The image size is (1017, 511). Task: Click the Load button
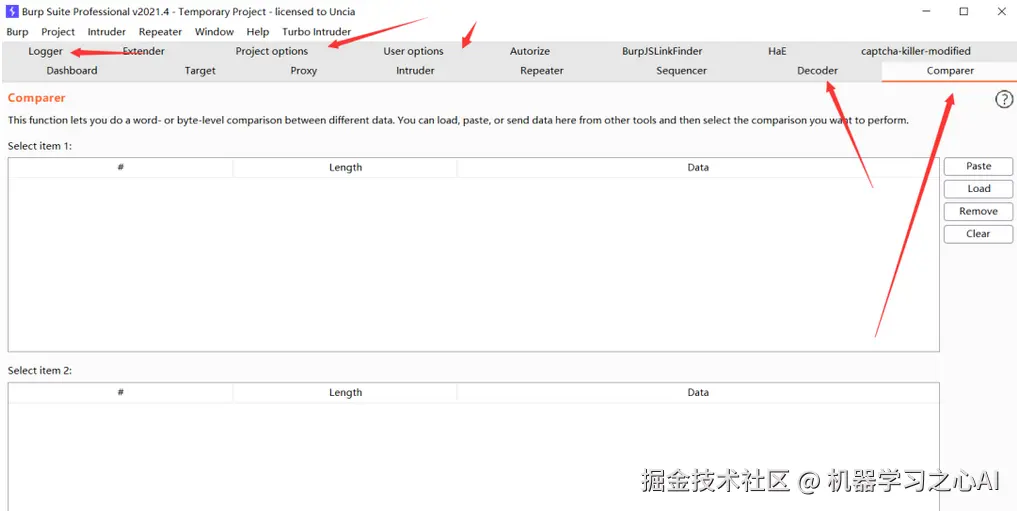(978, 189)
